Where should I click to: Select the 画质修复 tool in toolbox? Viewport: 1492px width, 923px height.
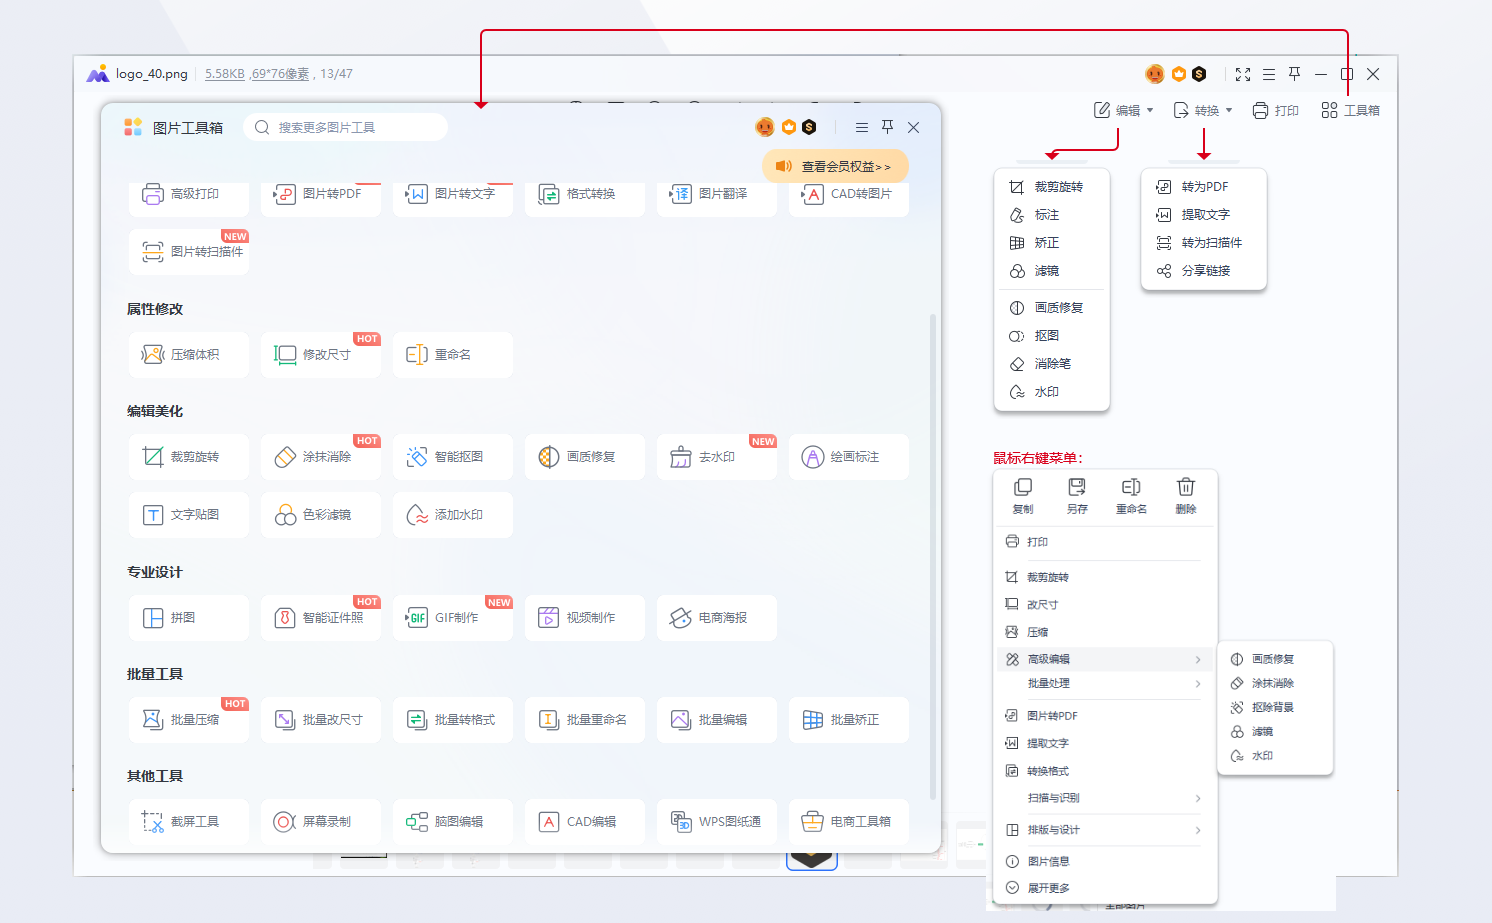pos(584,457)
